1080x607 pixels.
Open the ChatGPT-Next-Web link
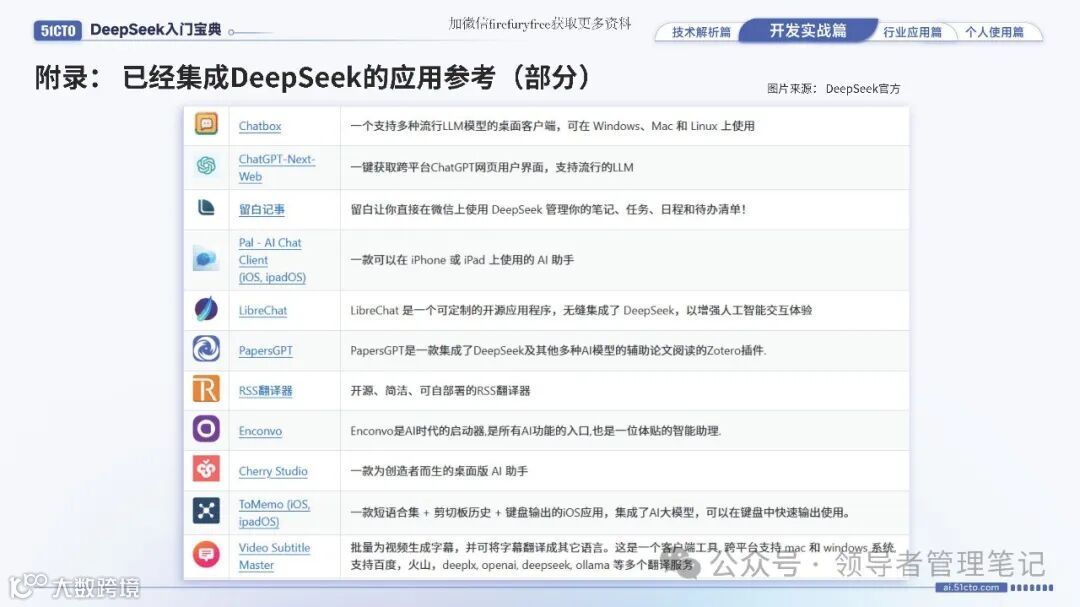pyautogui.click(x=276, y=167)
